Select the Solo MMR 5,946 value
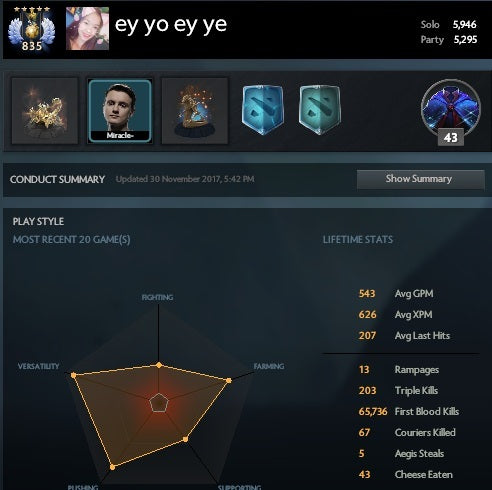 coord(464,24)
